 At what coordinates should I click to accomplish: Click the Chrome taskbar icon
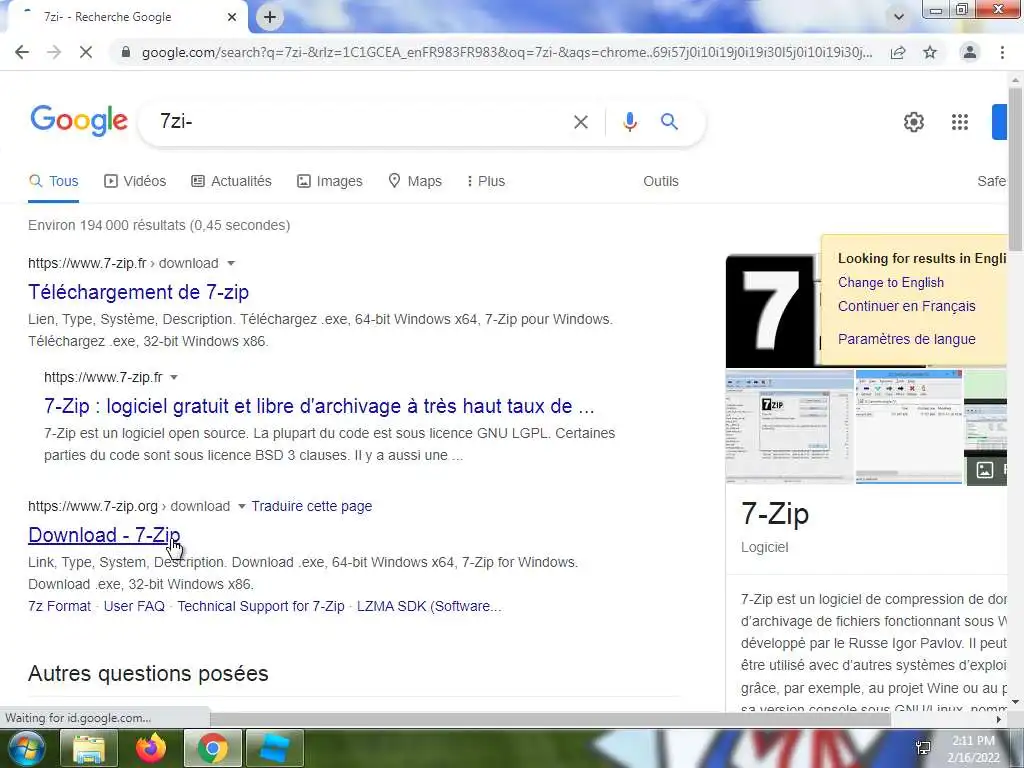tap(213, 748)
